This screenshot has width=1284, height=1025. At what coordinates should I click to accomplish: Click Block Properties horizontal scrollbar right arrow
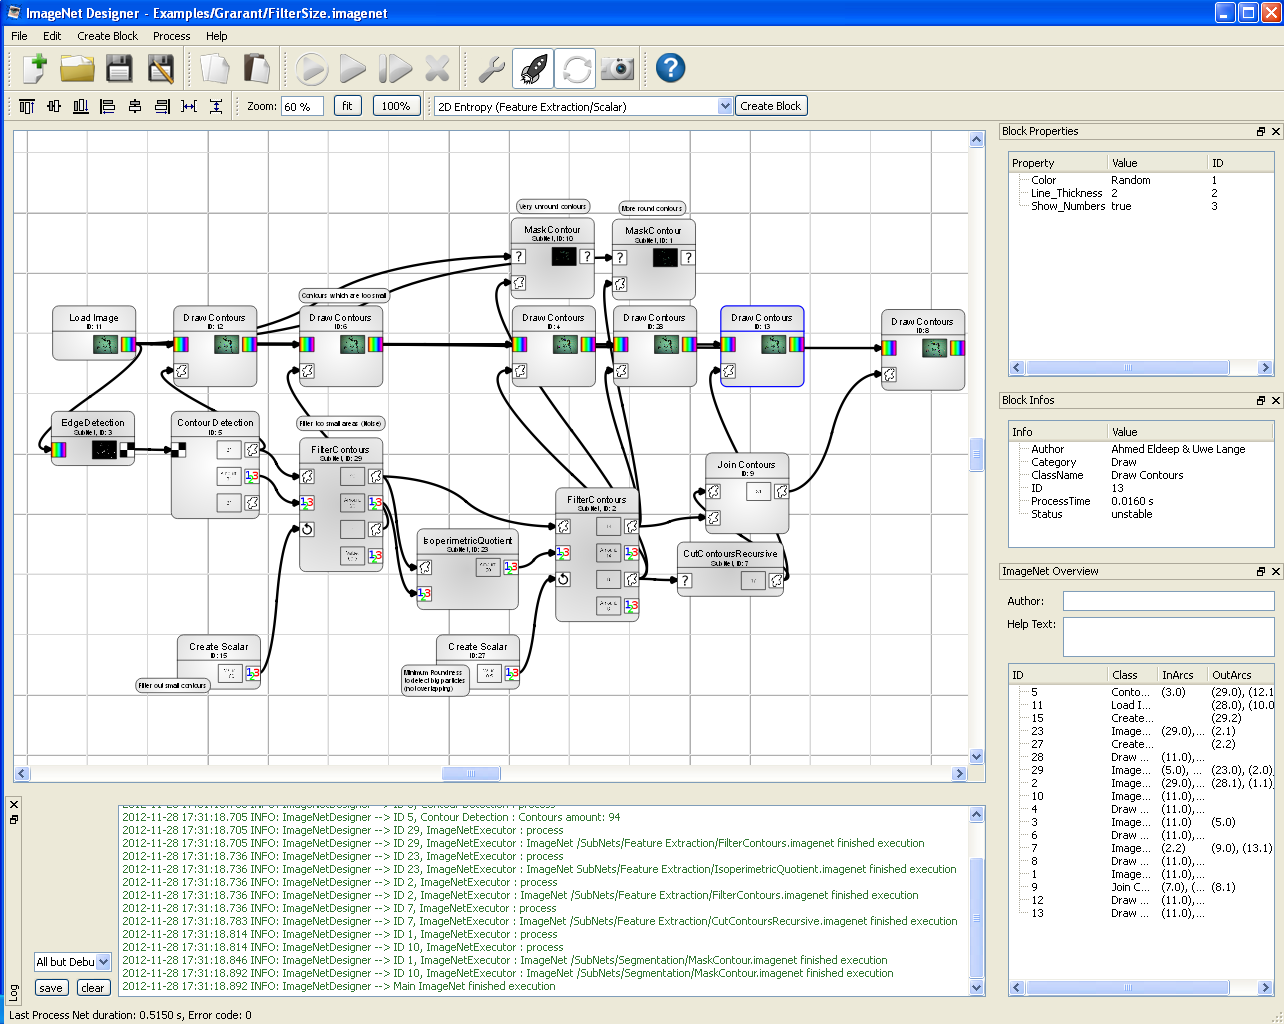pyautogui.click(x=1265, y=368)
